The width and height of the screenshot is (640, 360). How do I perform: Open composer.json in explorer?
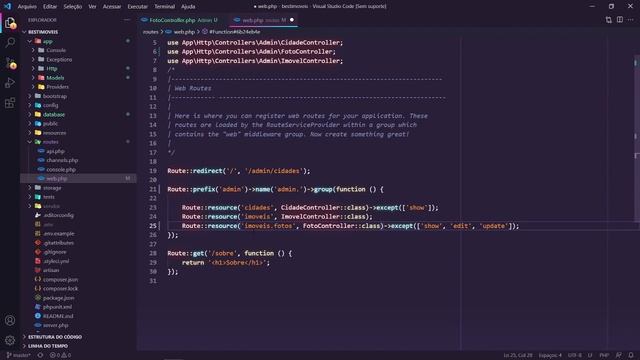[60, 280]
